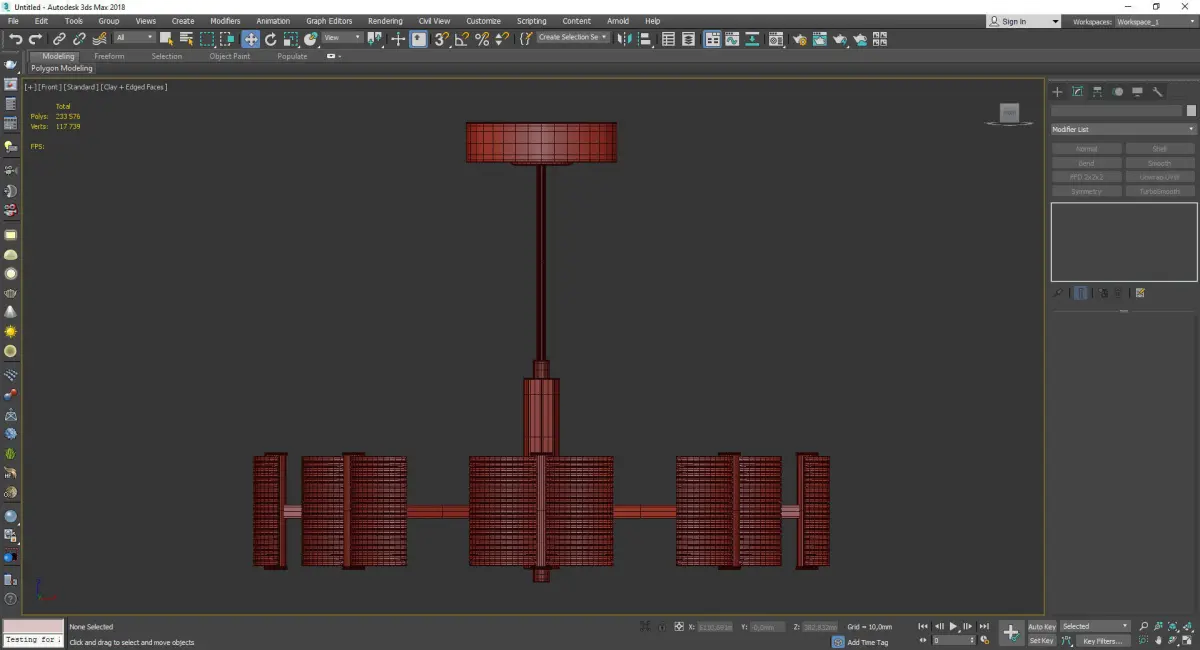The height and width of the screenshot is (650, 1200).
Task: Click the Redo arrow in the main toolbar
Action: [x=35, y=39]
